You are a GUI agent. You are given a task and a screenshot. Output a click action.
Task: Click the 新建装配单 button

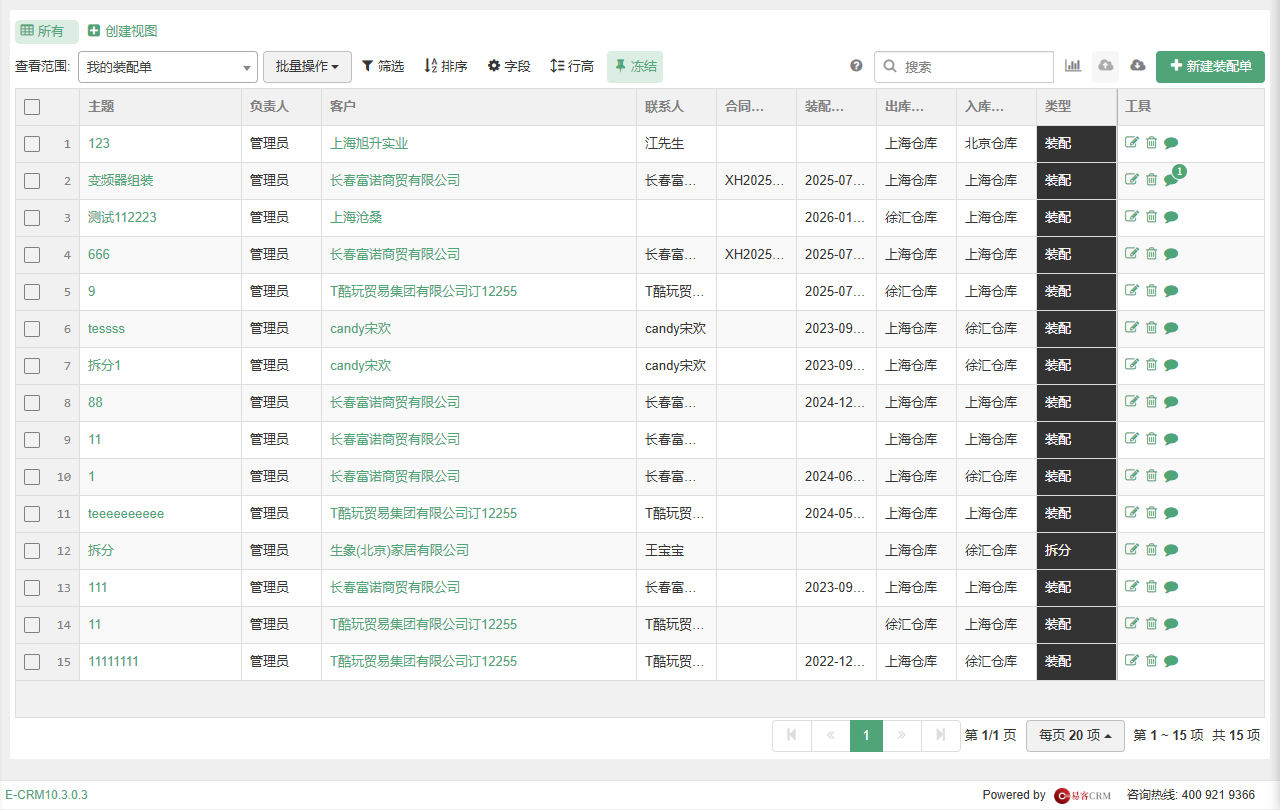point(1210,66)
